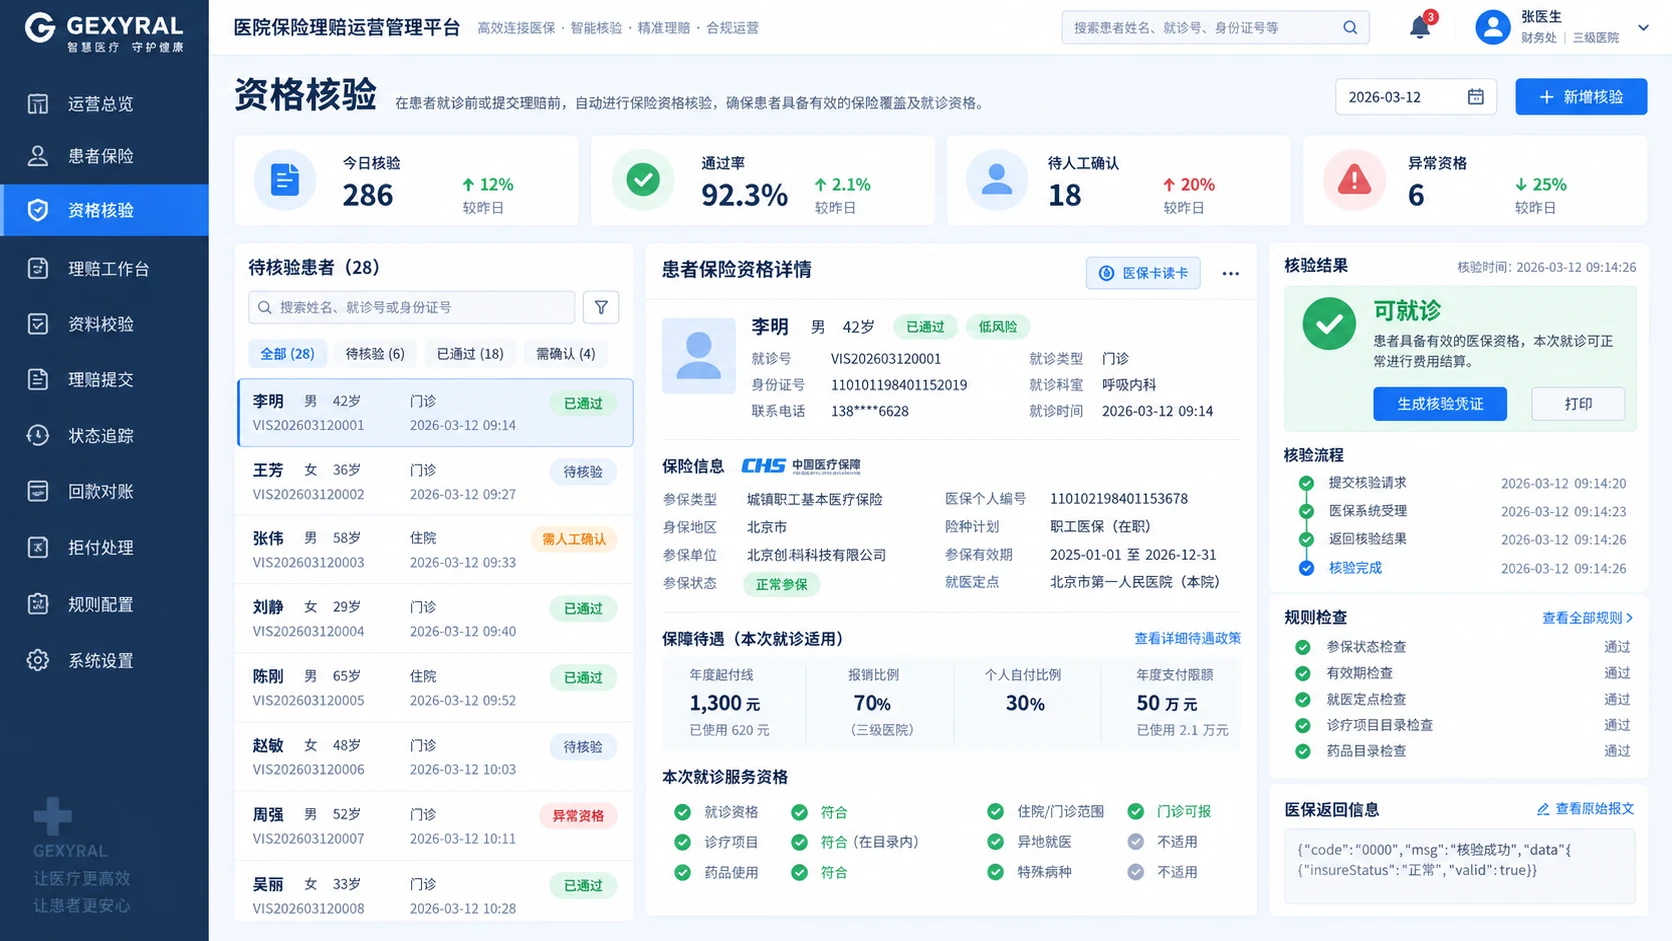
Task: Click the 患者保险 sidebar icon
Action: (x=38, y=156)
